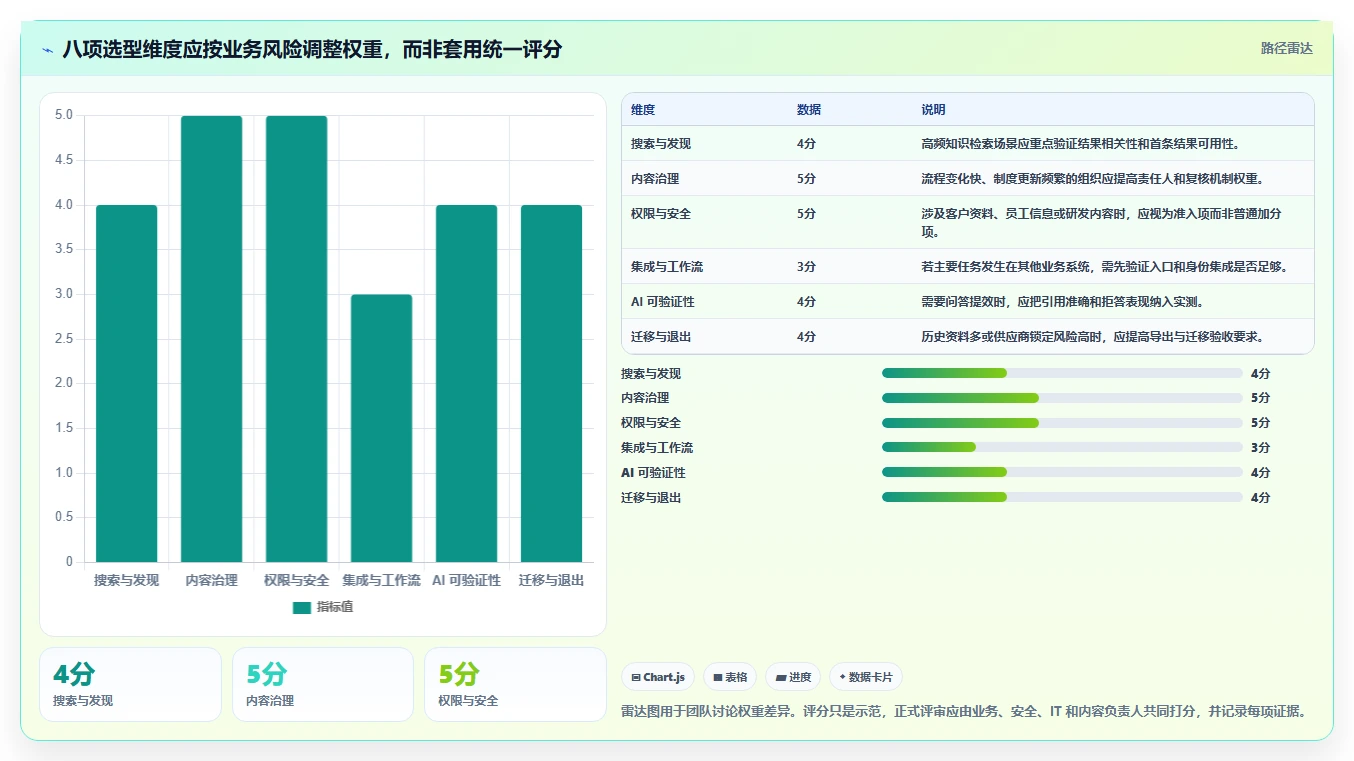This screenshot has width=1354, height=761.
Task: Click the 表格 tag button
Action: click(730, 677)
